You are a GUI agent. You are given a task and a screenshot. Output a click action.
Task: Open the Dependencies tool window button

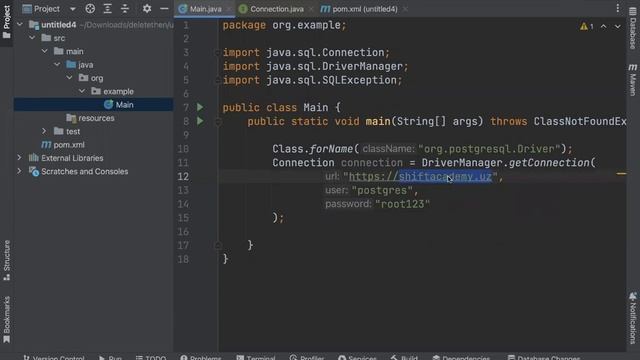[x=461, y=357]
